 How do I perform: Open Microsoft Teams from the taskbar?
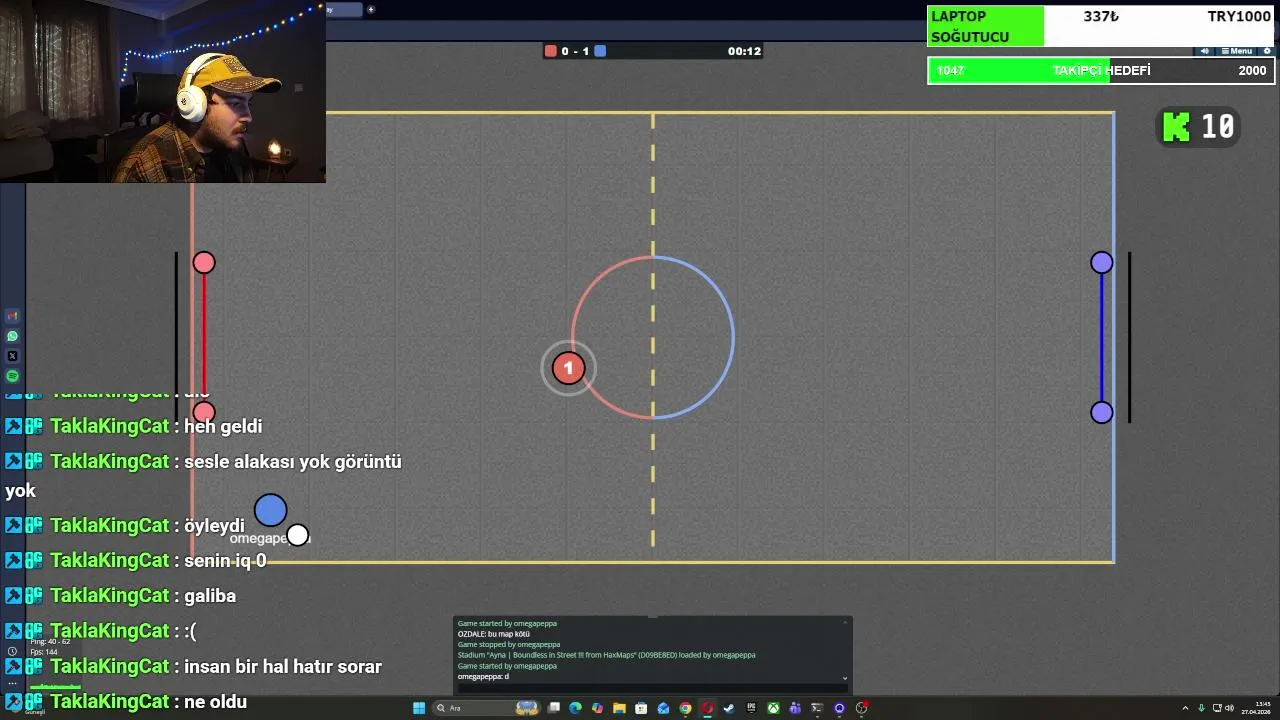(x=795, y=708)
